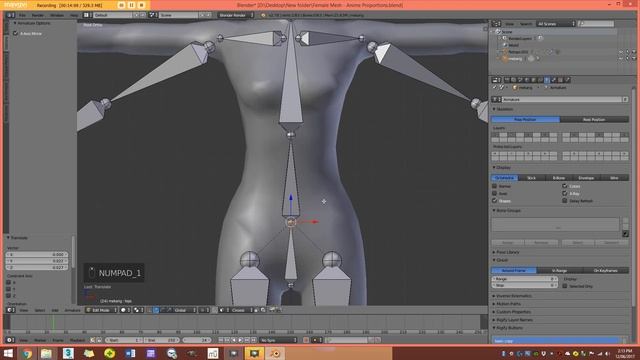Open the Blender Render engine dropdown

236,15
